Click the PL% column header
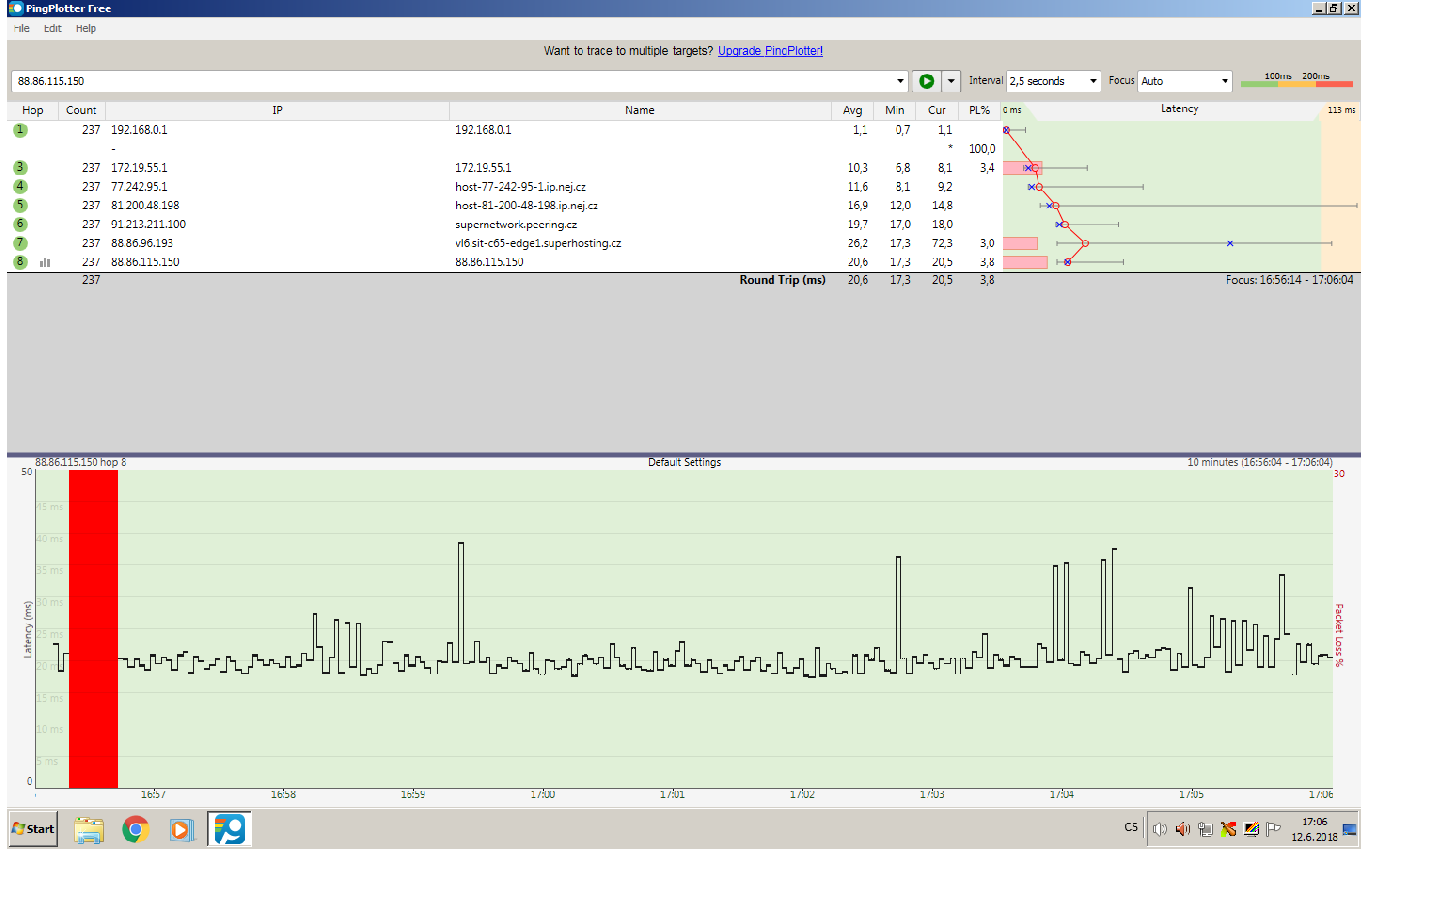 coord(979,110)
